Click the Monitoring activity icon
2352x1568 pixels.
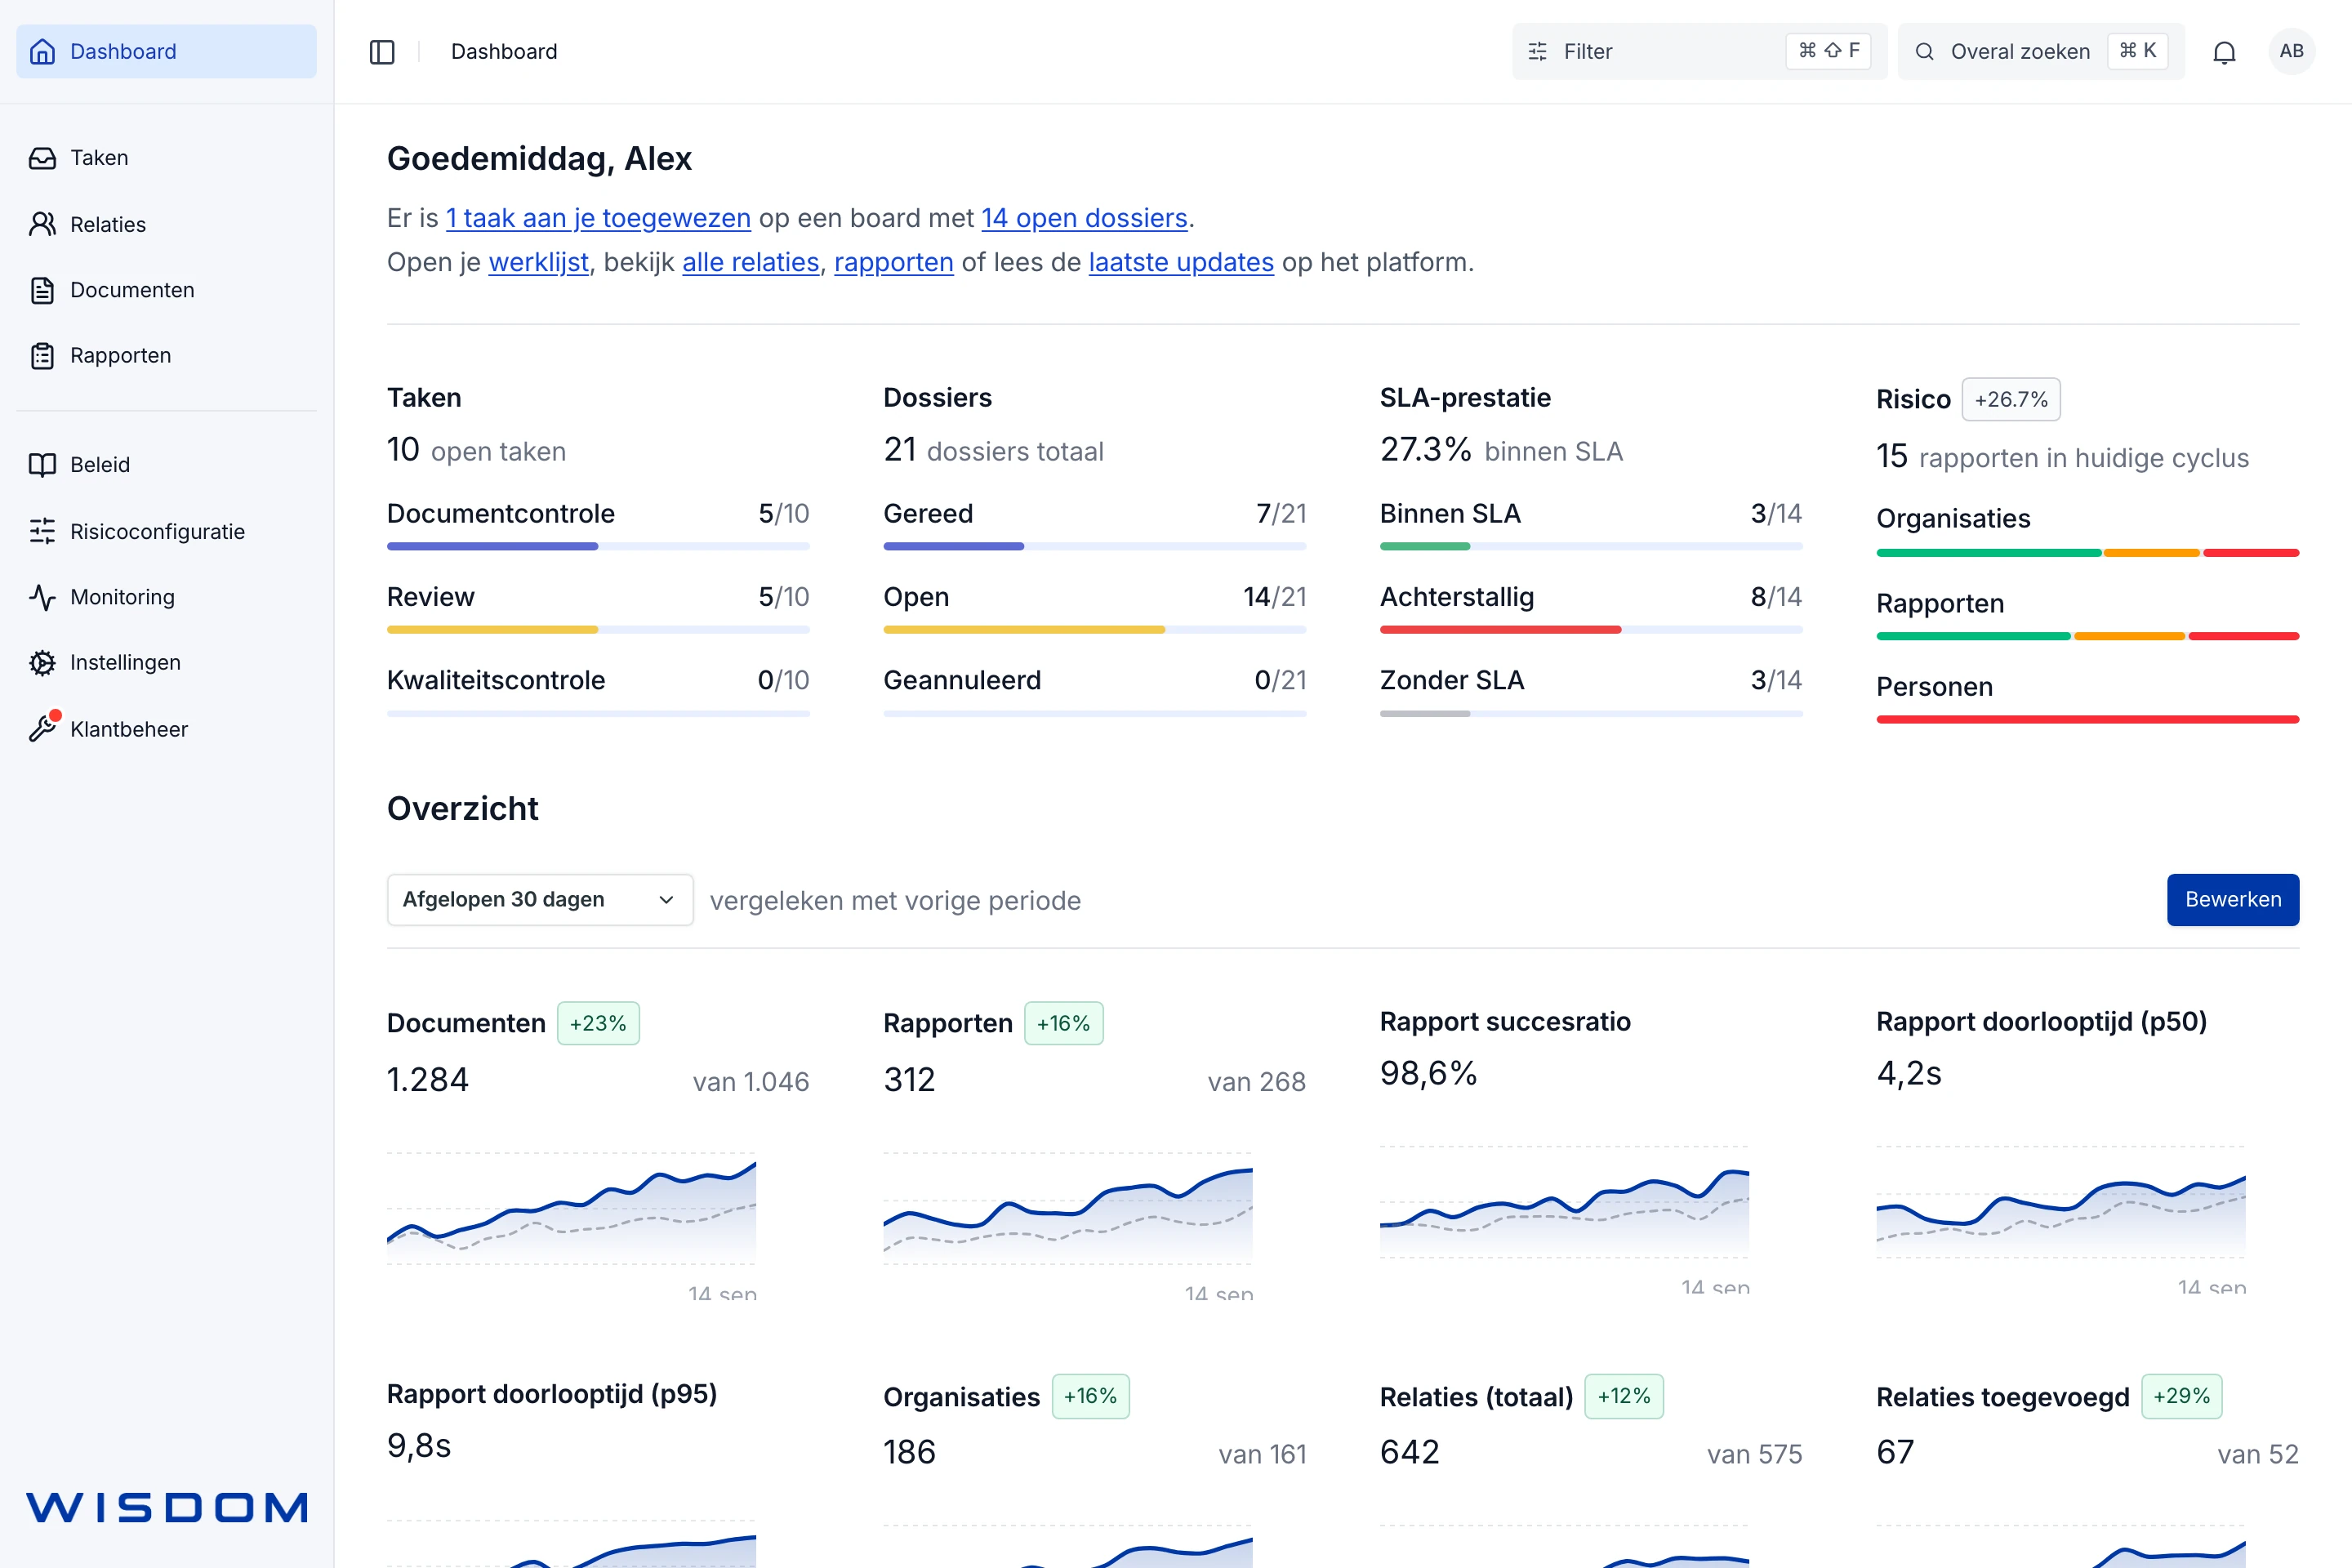[x=42, y=597]
